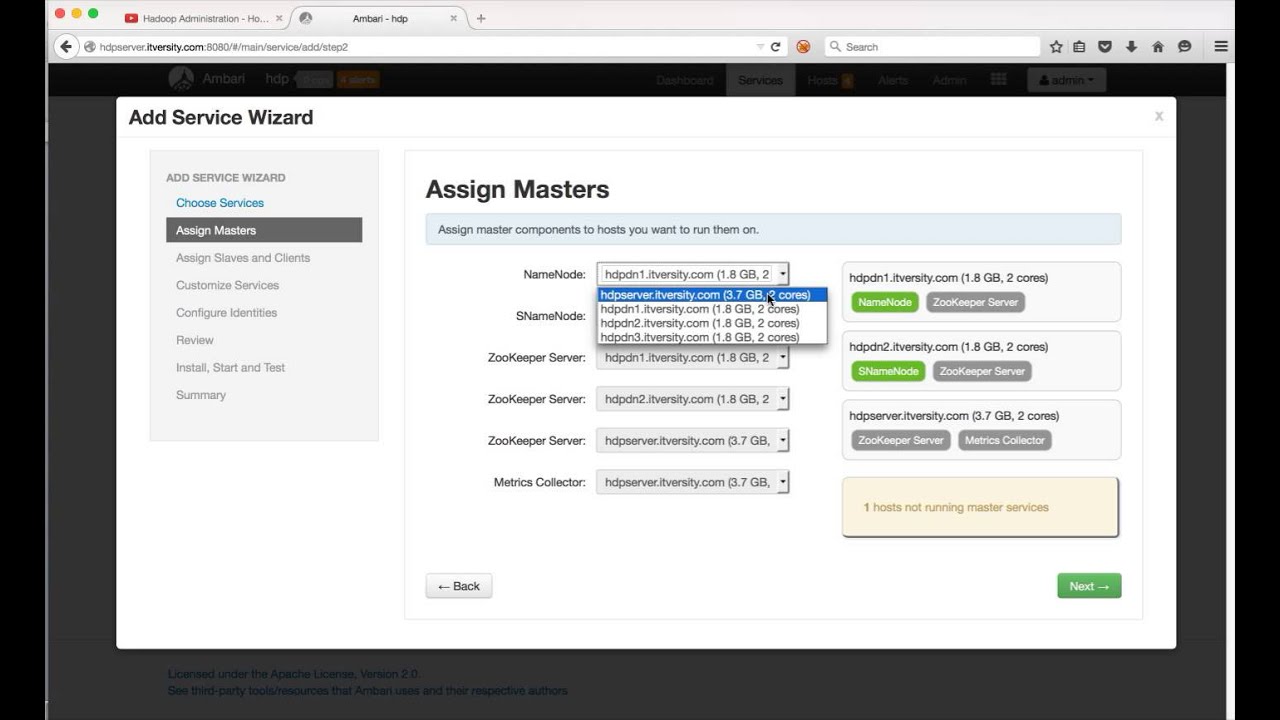
Task: Open a new tab with plus icon
Action: pos(481,18)
